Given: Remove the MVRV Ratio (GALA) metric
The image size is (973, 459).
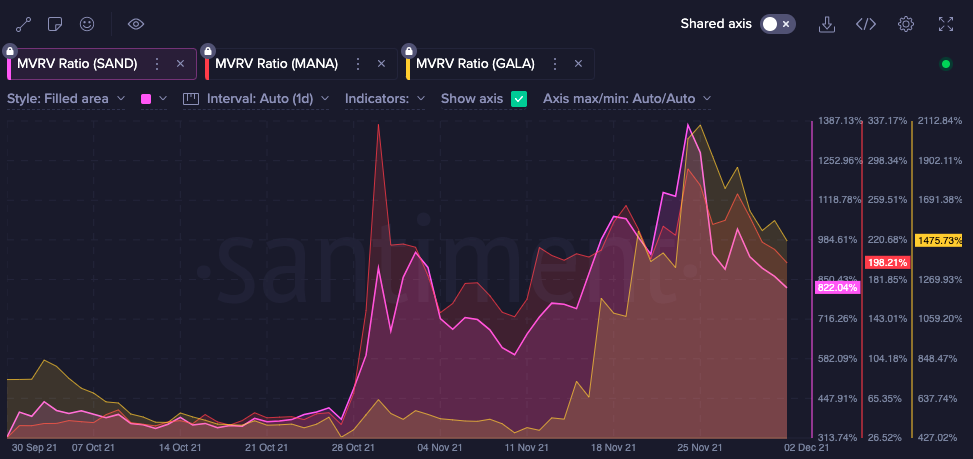Looking at the screenshot, I should [x=578, y=63].
